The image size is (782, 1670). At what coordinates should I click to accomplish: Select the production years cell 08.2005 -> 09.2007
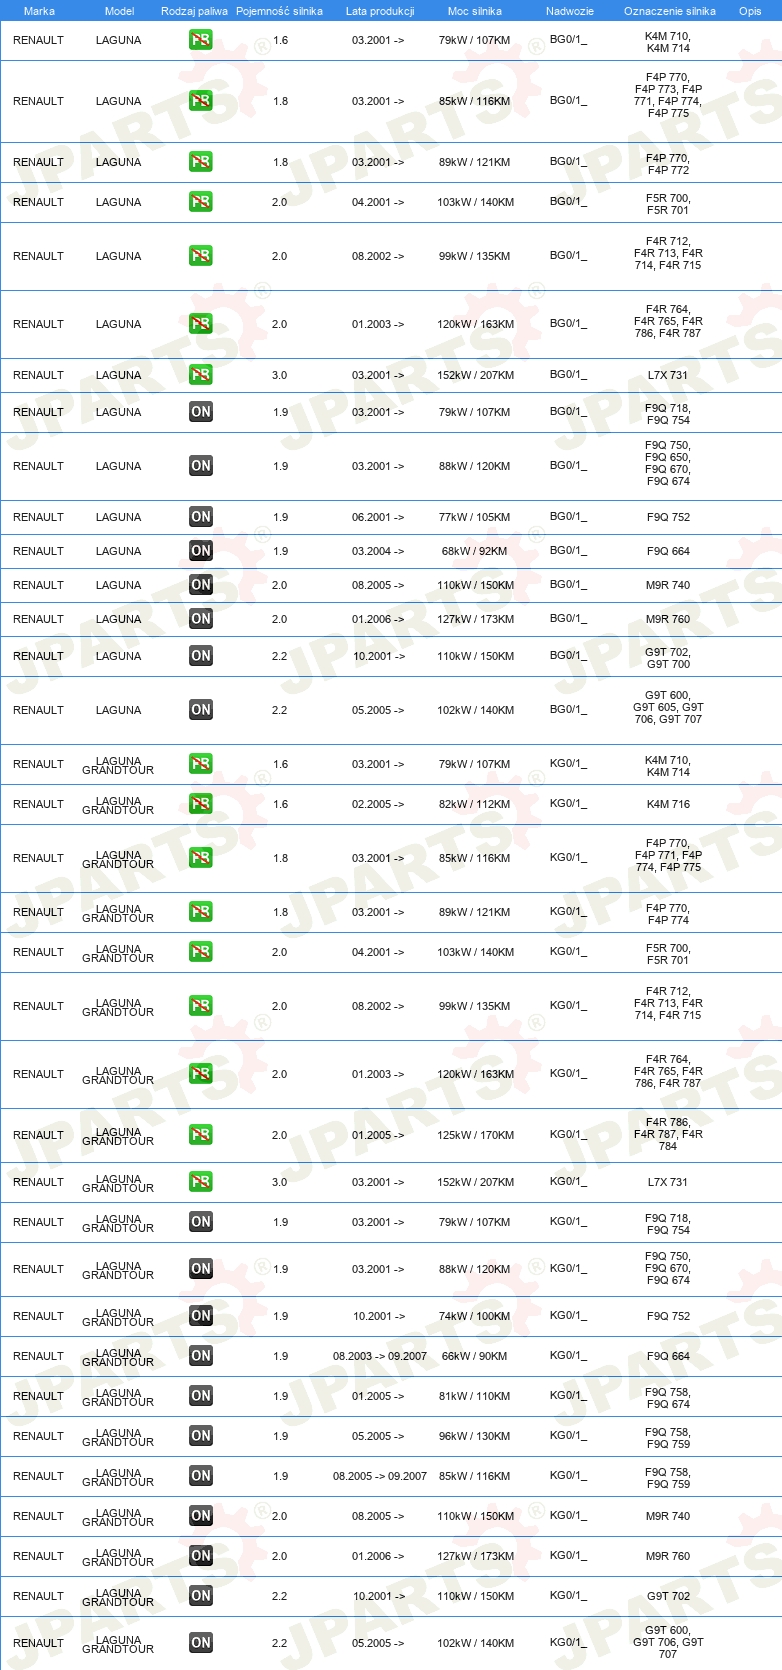pyautogui.click(x=380, y=1476)
